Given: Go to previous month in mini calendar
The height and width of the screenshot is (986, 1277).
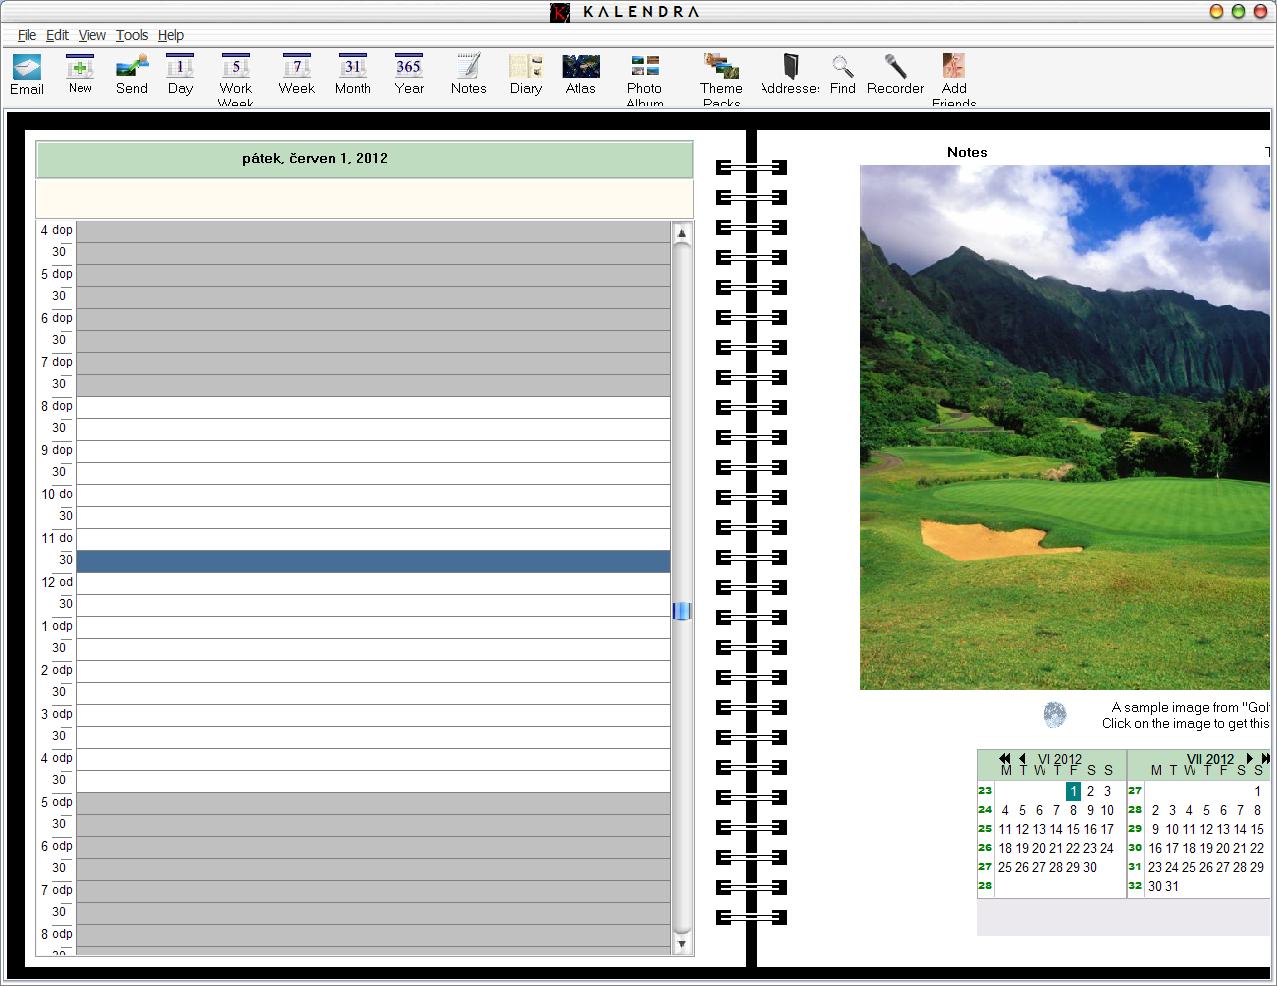Looking at the screenshot, I should click(x=1022, y=759).
